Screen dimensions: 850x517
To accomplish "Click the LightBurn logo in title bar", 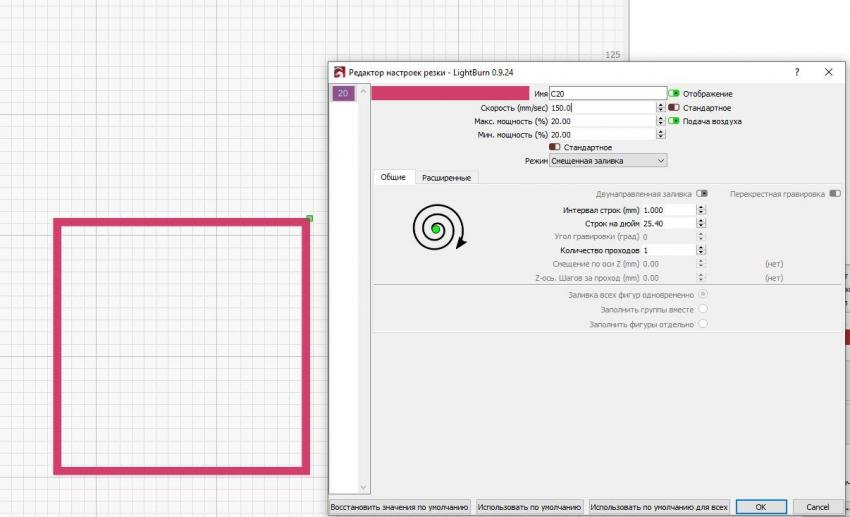I will coord(338,73).
